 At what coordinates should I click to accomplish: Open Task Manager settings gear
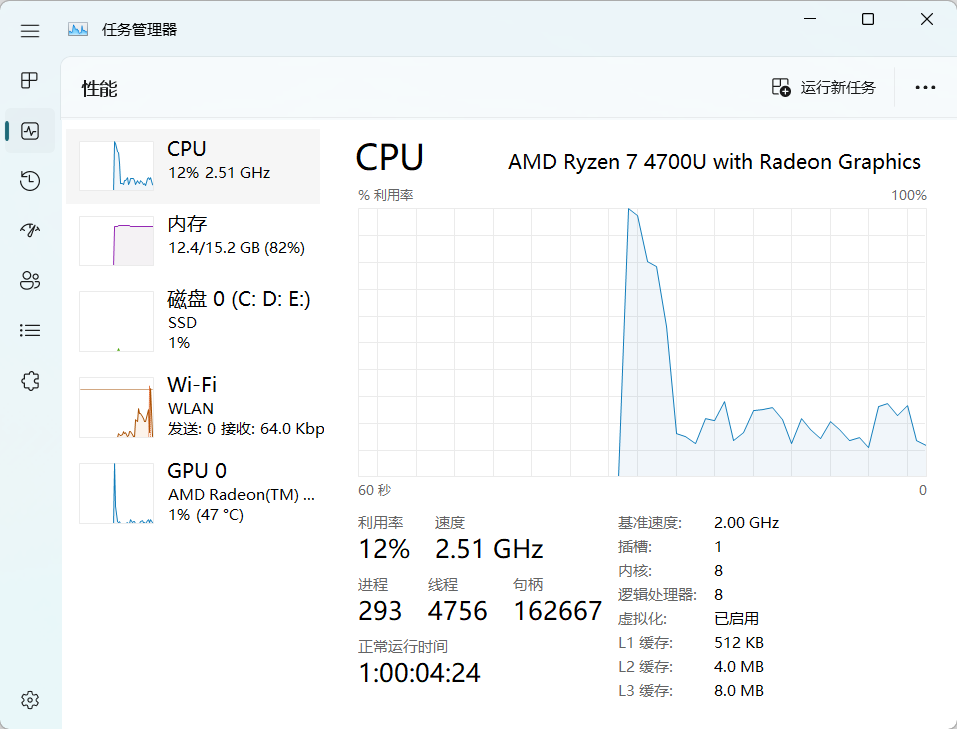click(x=30, y=699)
